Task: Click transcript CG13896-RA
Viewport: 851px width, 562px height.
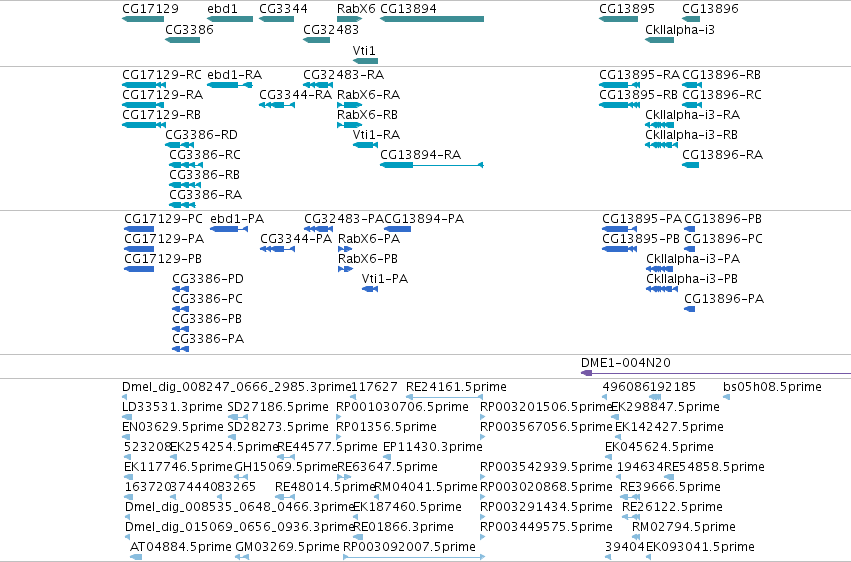Action: click(x=691, y=165)
